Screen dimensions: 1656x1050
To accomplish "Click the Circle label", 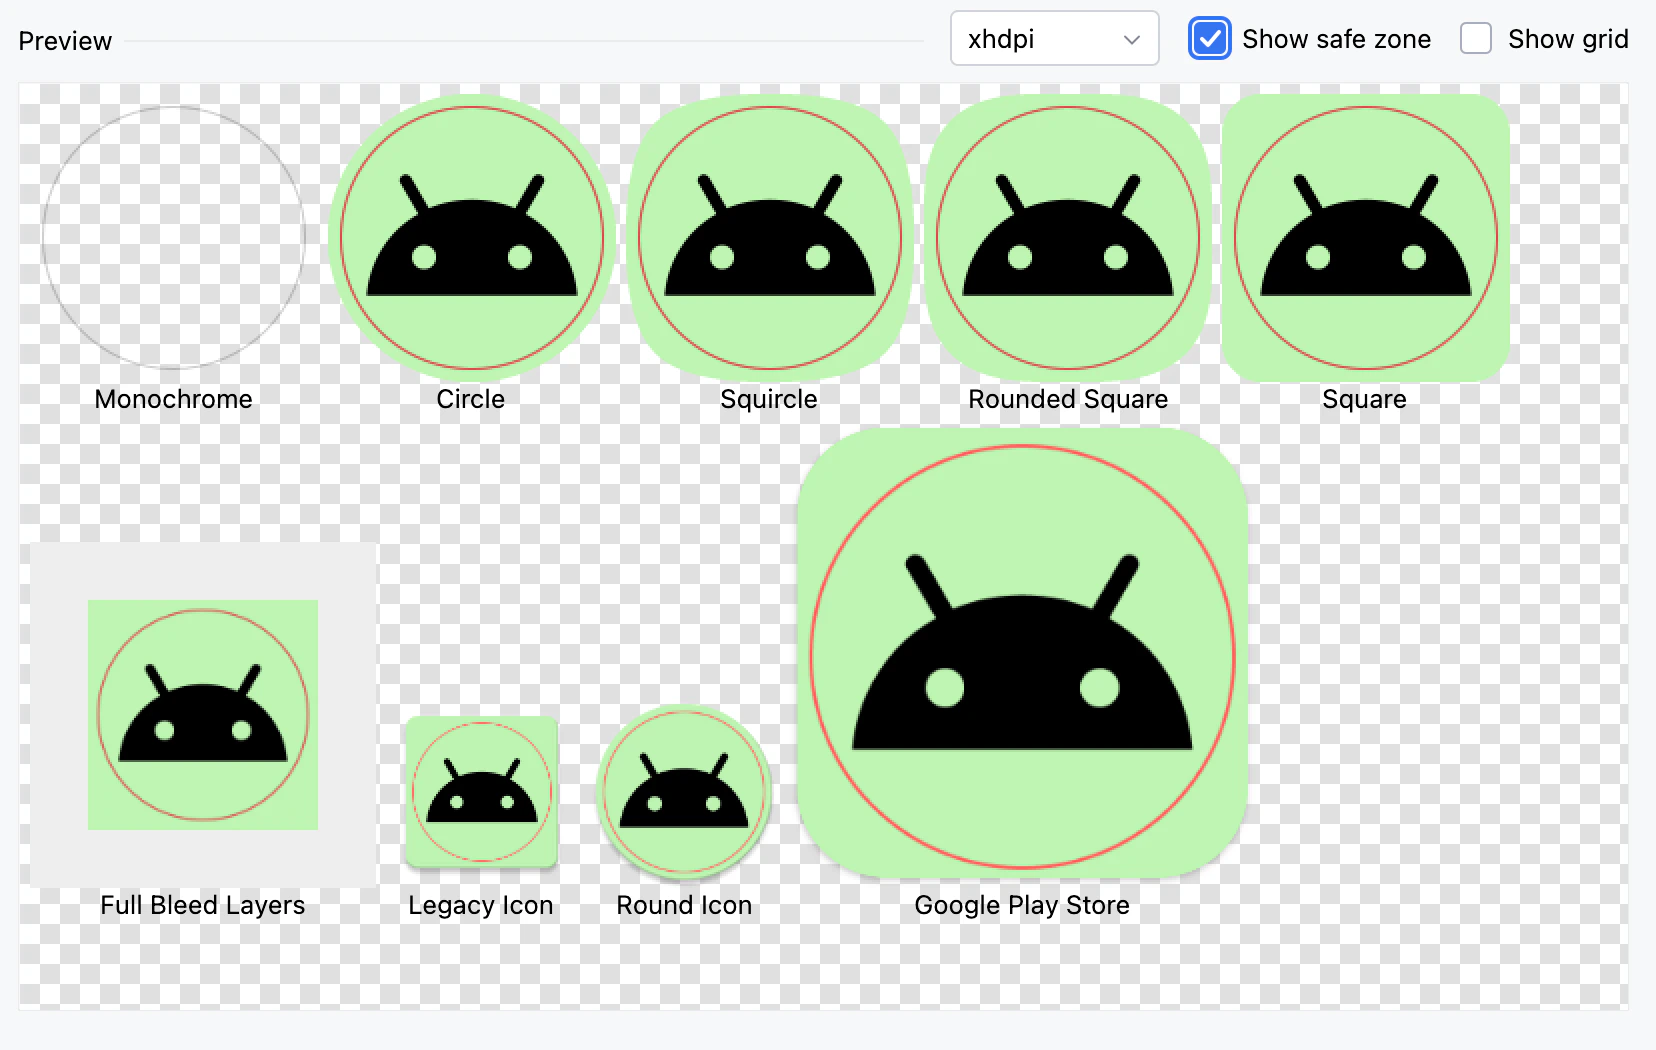I will pyautogui.click(x=471, y=399).
